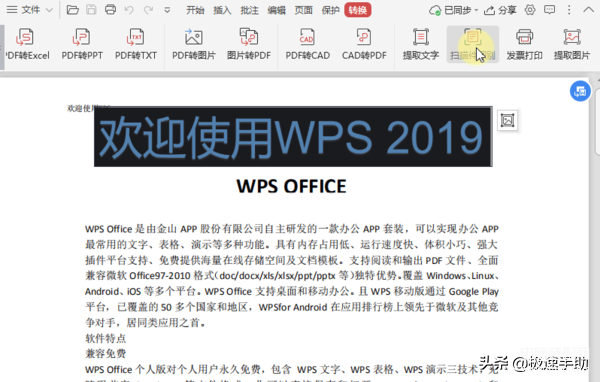Select the 欢迎使用WPS 2019 banner image
Viewport: 600px width, 382px height.
click(x=293, y=137)
